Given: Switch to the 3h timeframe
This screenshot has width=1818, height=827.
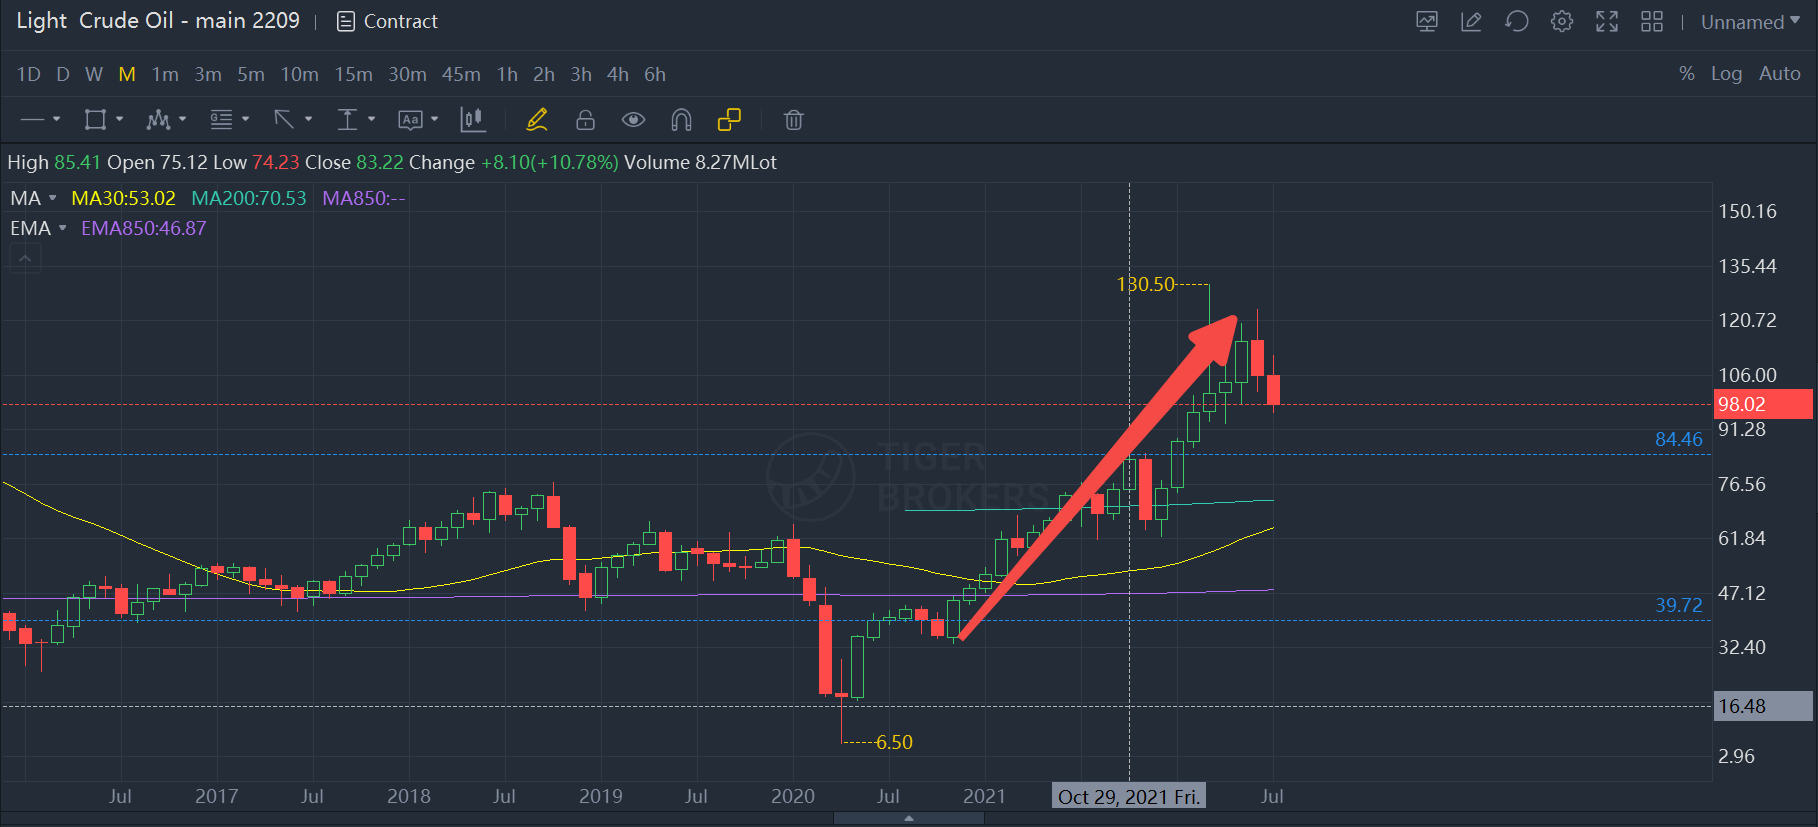Looking at the screenshot, I should coord(581,74).
